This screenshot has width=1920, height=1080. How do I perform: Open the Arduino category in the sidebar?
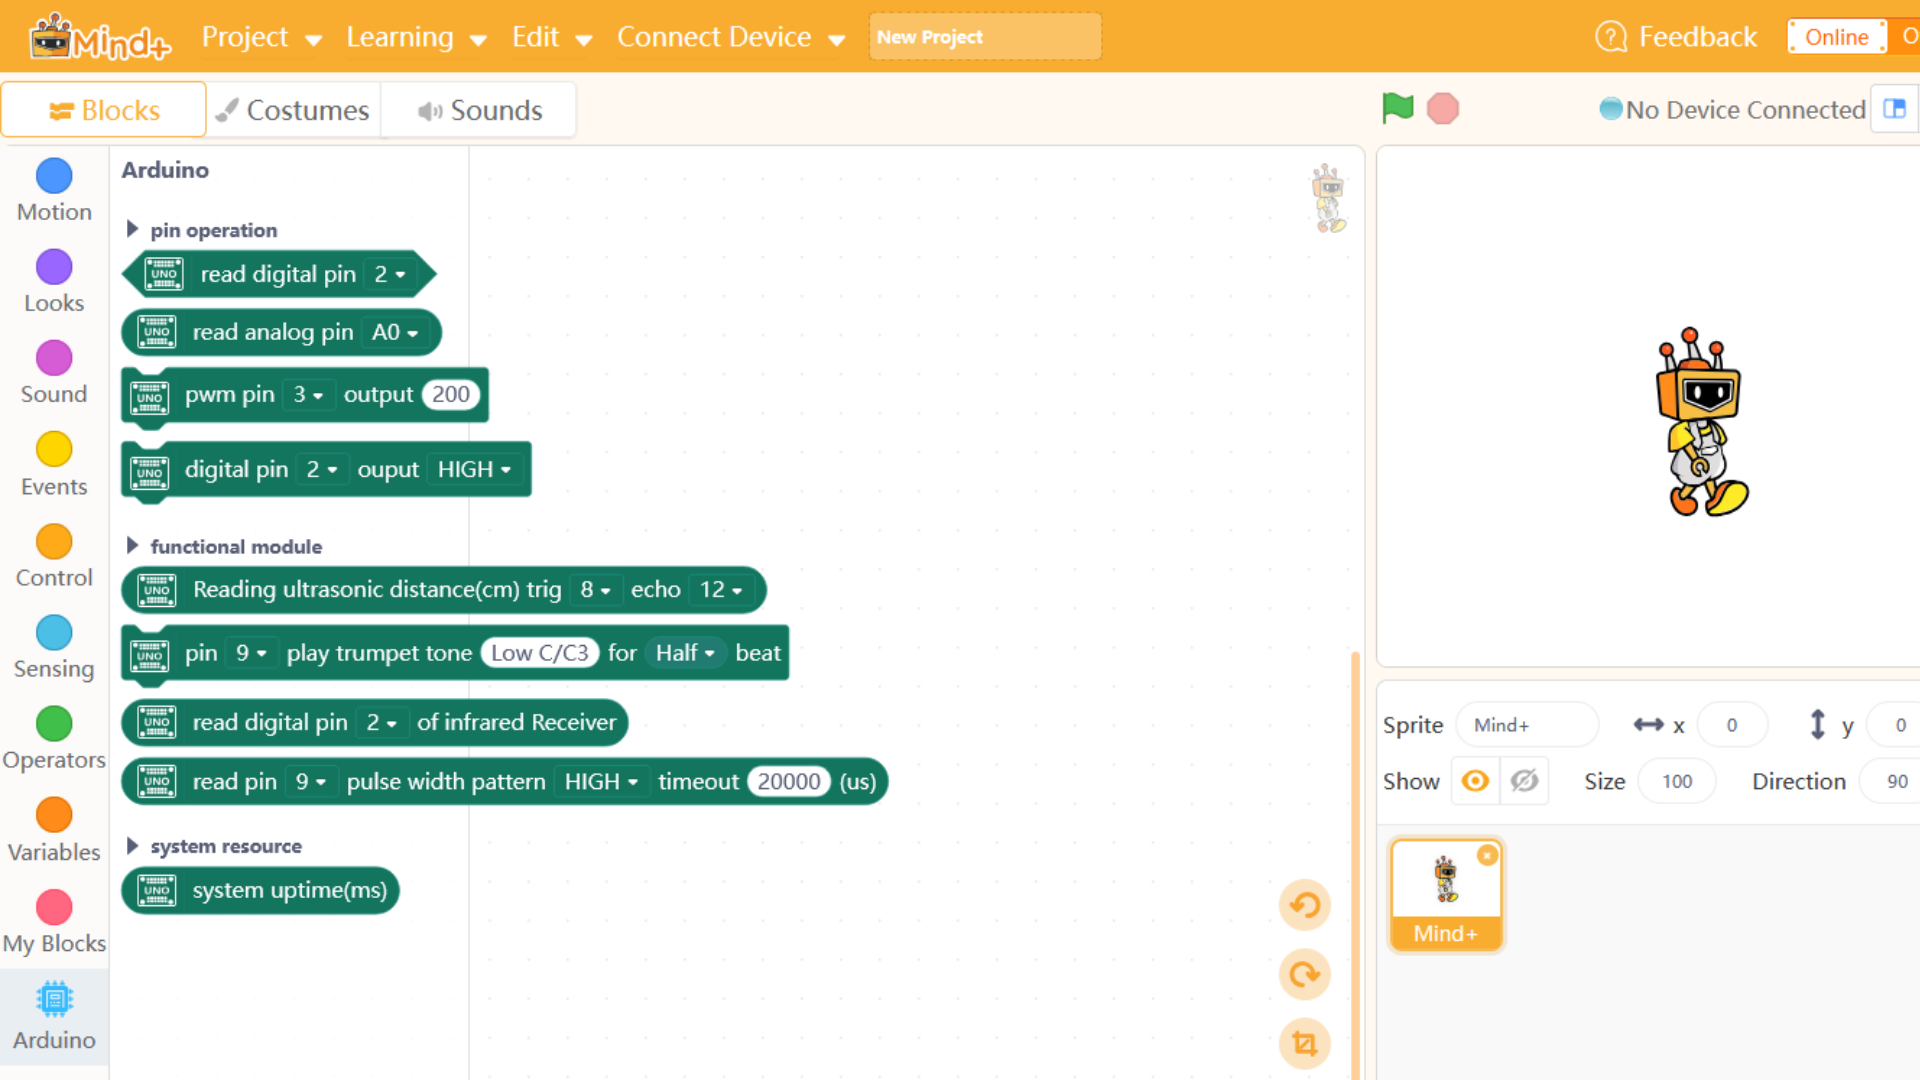(x=54, y=1016)
